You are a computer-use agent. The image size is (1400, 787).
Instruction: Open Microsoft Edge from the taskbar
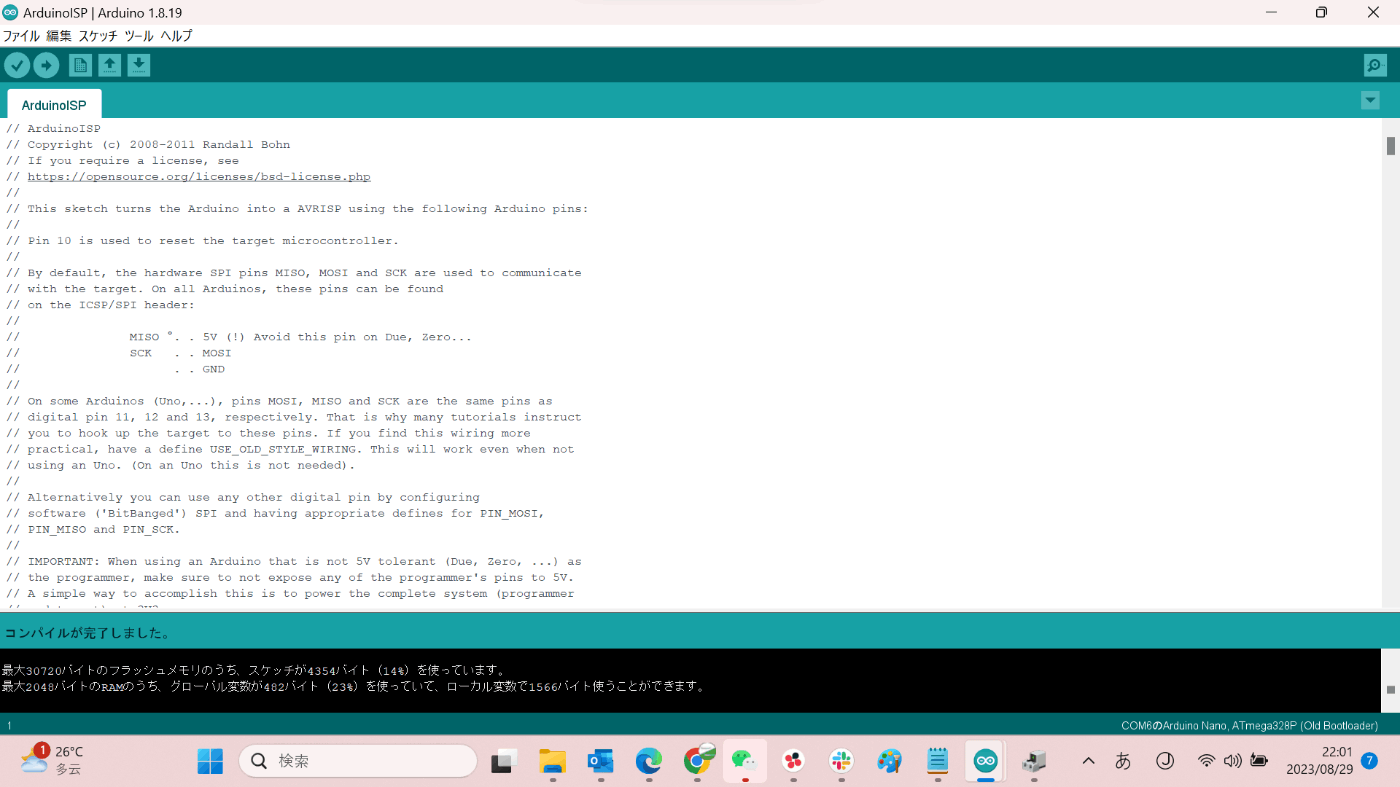point(649,761)
